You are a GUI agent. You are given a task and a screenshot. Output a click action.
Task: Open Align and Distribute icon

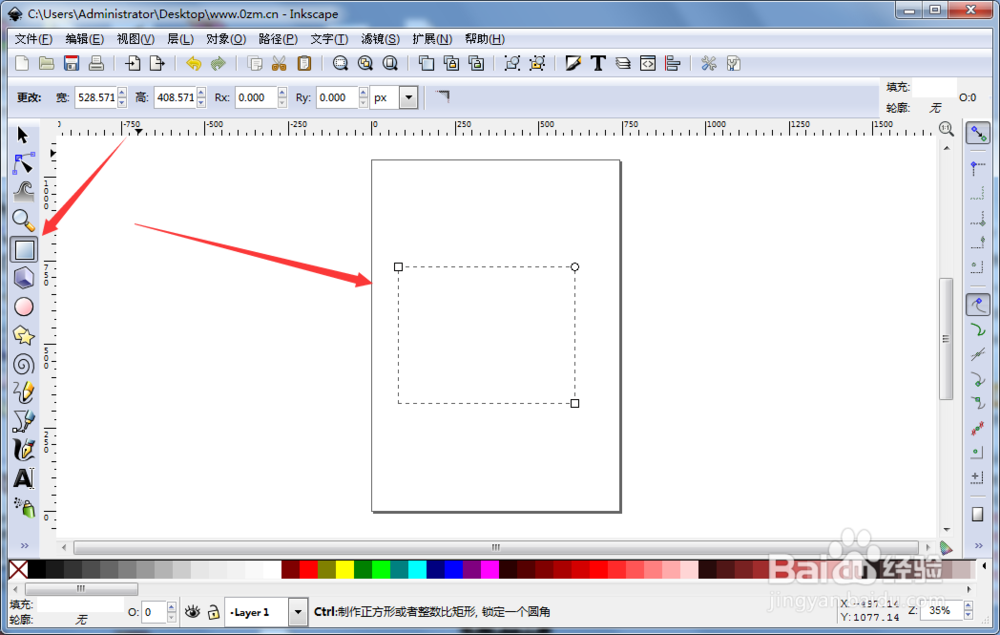672,63
